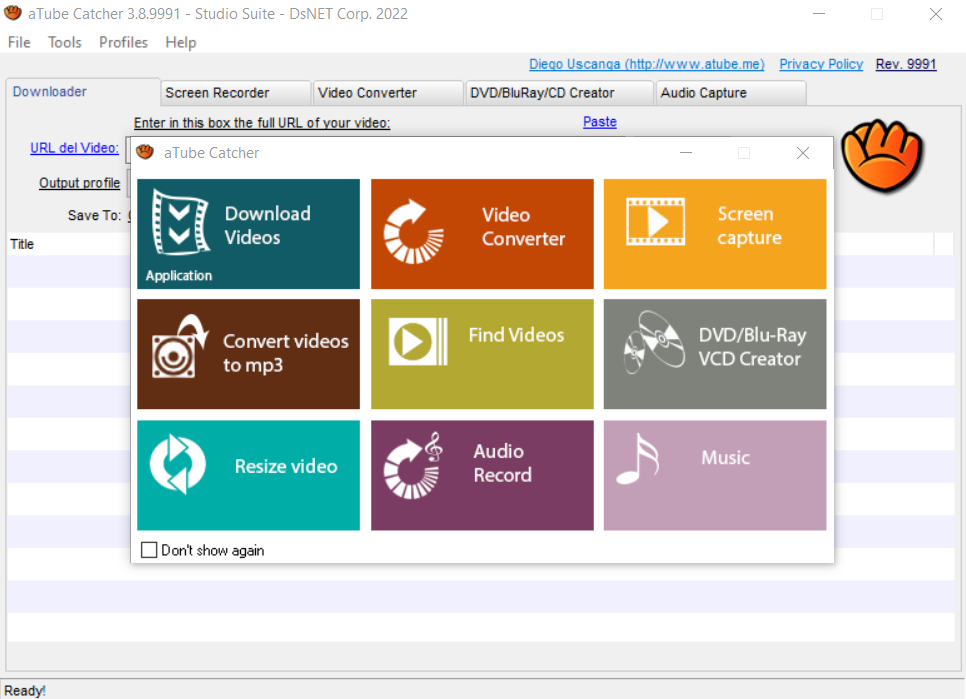Viewport: 966px width, 699px height.
Task: Enable the Don't show again checkbox
Action: (x=149, y=550)
